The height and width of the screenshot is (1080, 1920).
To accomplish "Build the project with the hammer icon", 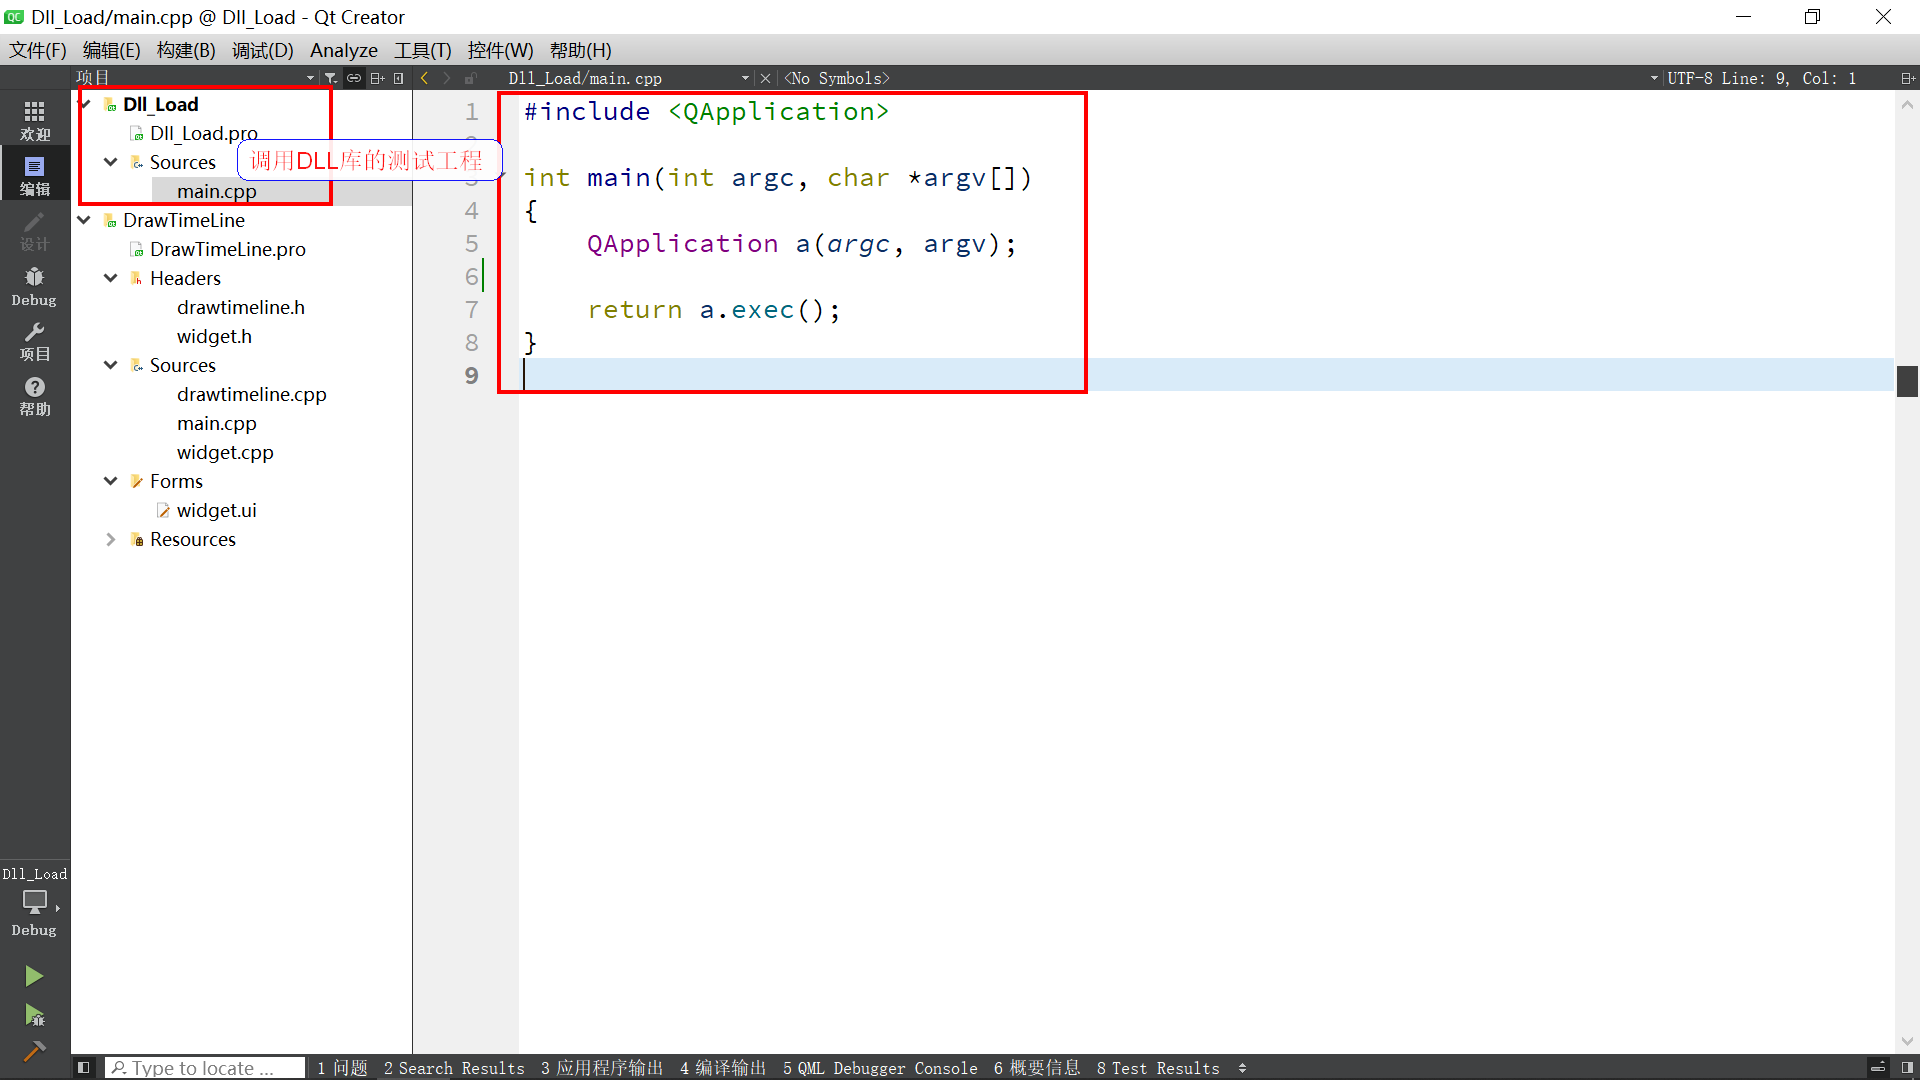I will click(34, 1050).
